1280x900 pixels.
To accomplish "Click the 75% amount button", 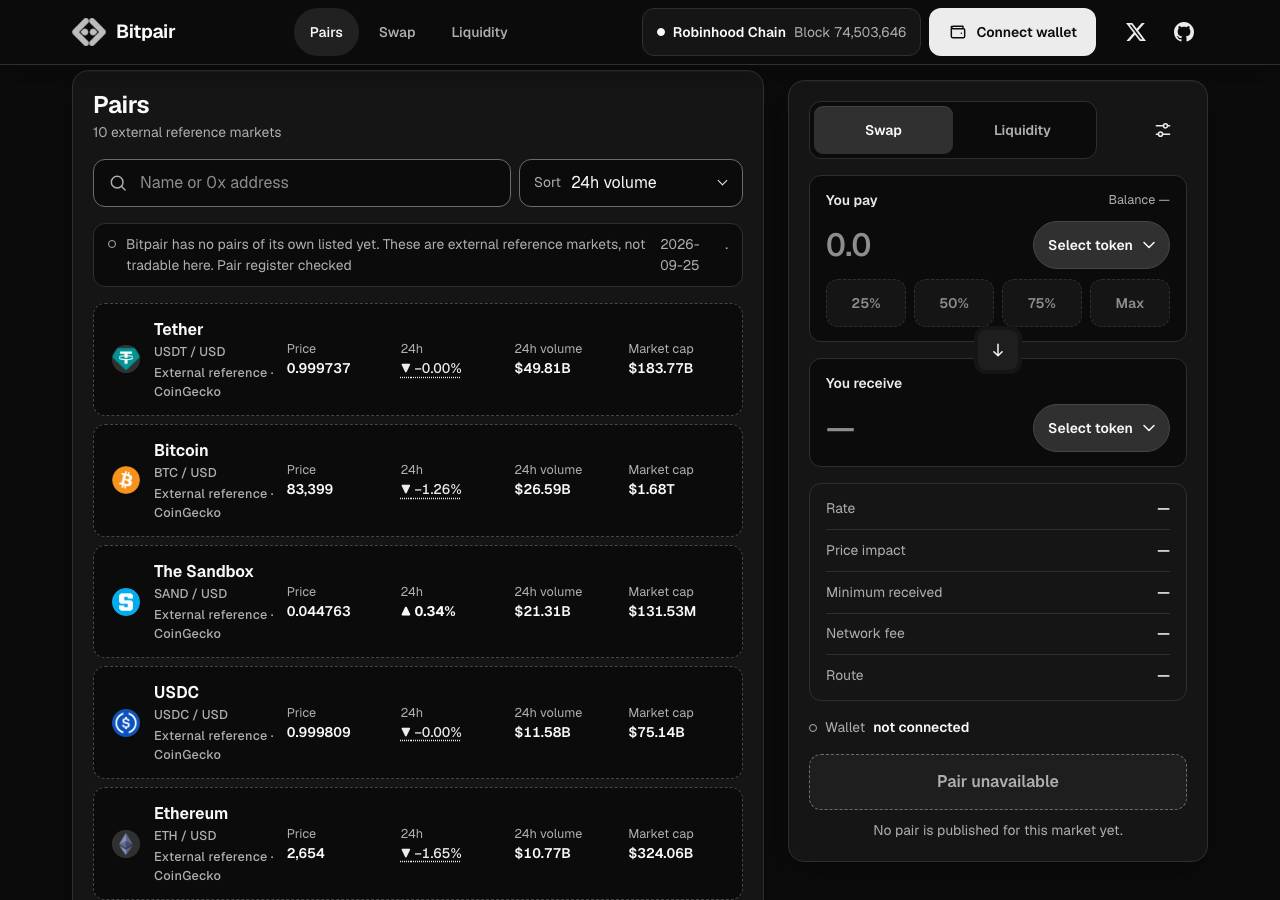I will point(1042,303).
